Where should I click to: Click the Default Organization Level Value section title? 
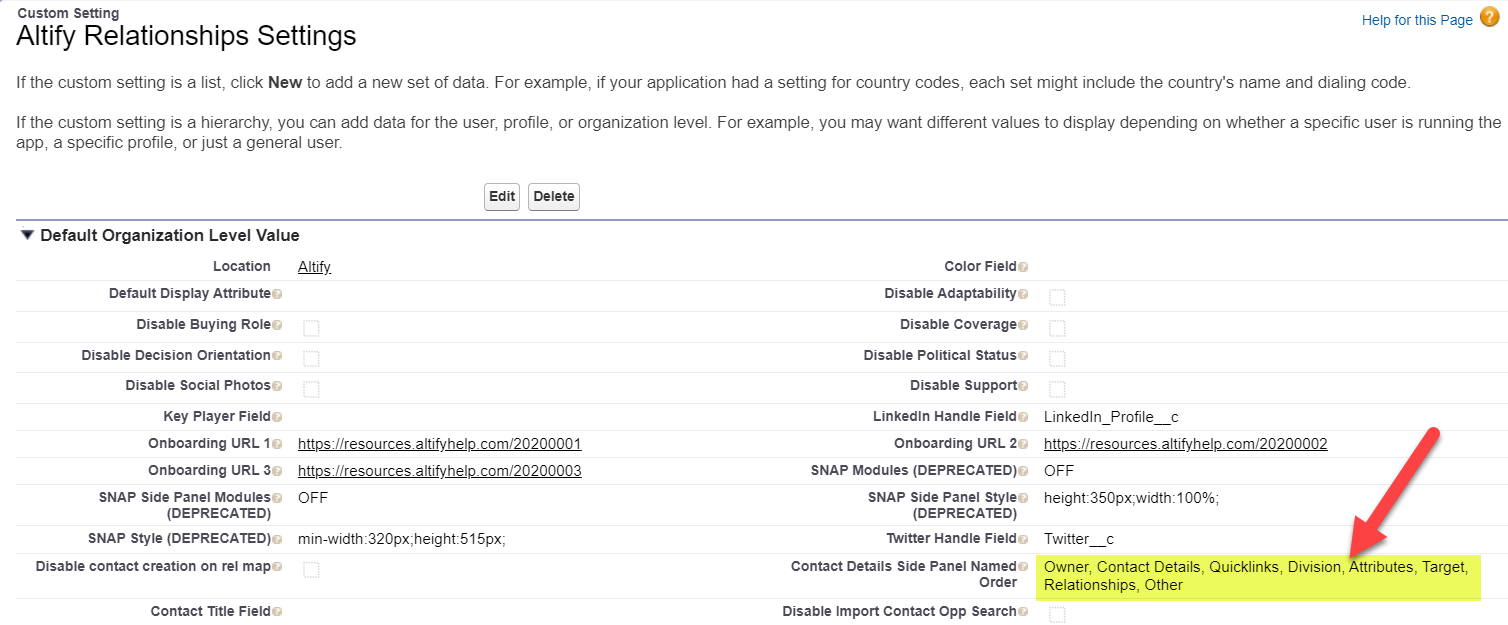tap(170, 236)
